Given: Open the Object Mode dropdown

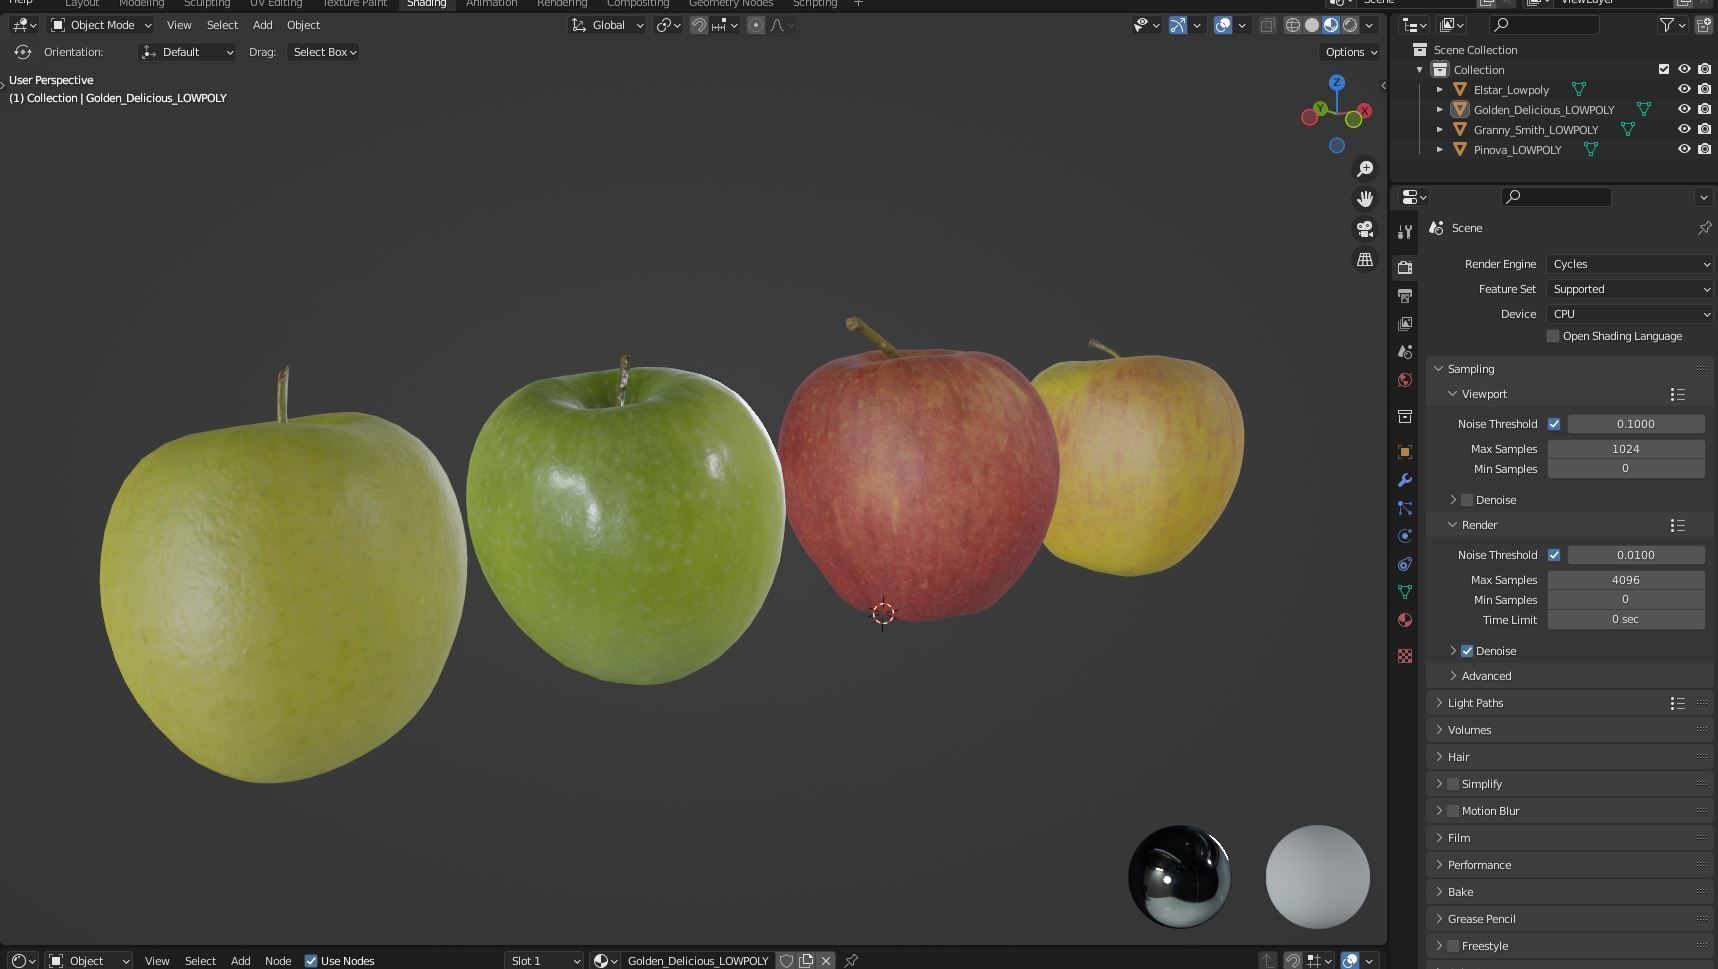Looking at the screenshot, I should click(101, 25).
